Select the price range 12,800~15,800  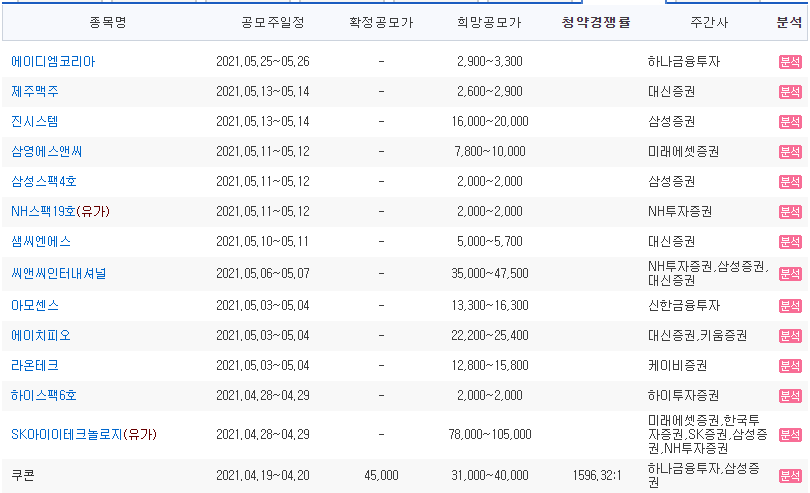[490, 365]
